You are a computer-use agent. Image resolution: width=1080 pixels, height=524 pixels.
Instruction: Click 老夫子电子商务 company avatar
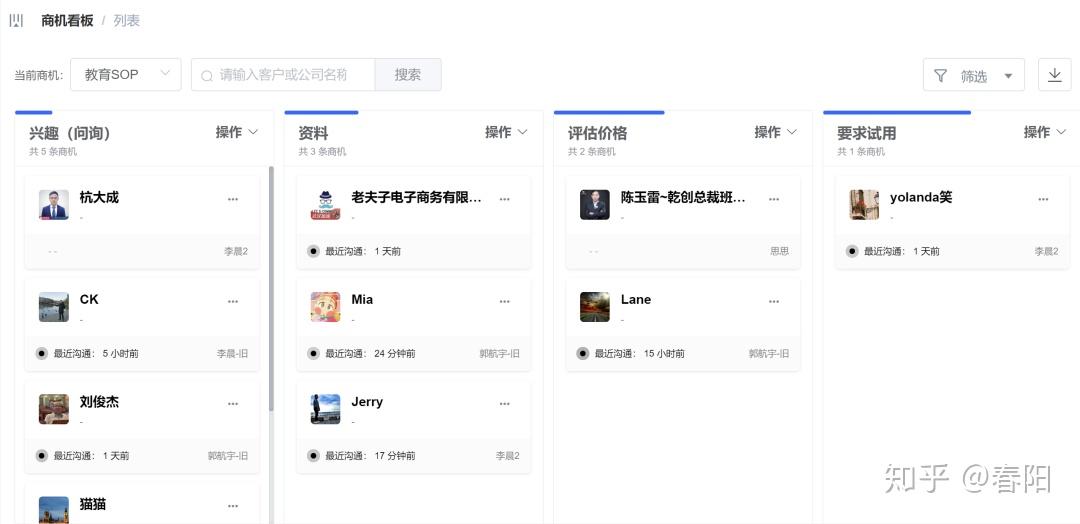point(326,205)
